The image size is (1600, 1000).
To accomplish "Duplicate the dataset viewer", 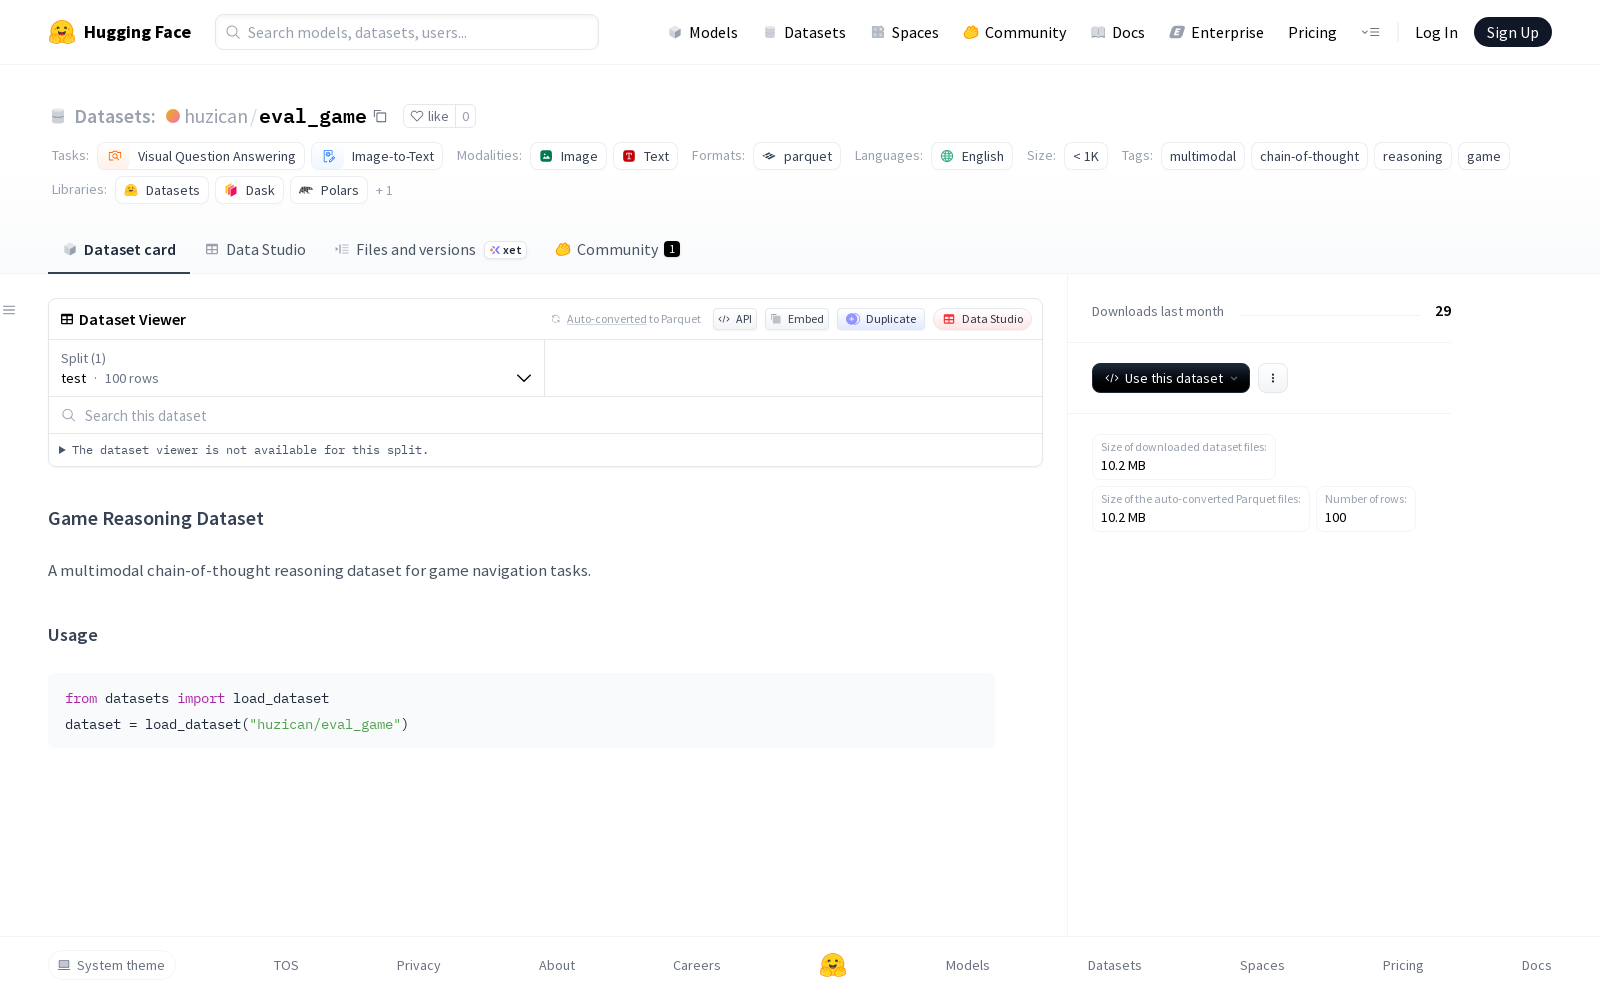I will point(881,319).
